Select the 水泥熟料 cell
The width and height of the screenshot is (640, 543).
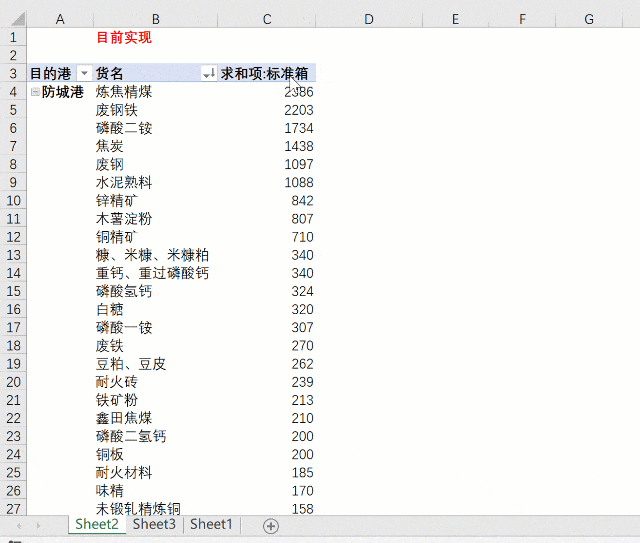[124, 182]
